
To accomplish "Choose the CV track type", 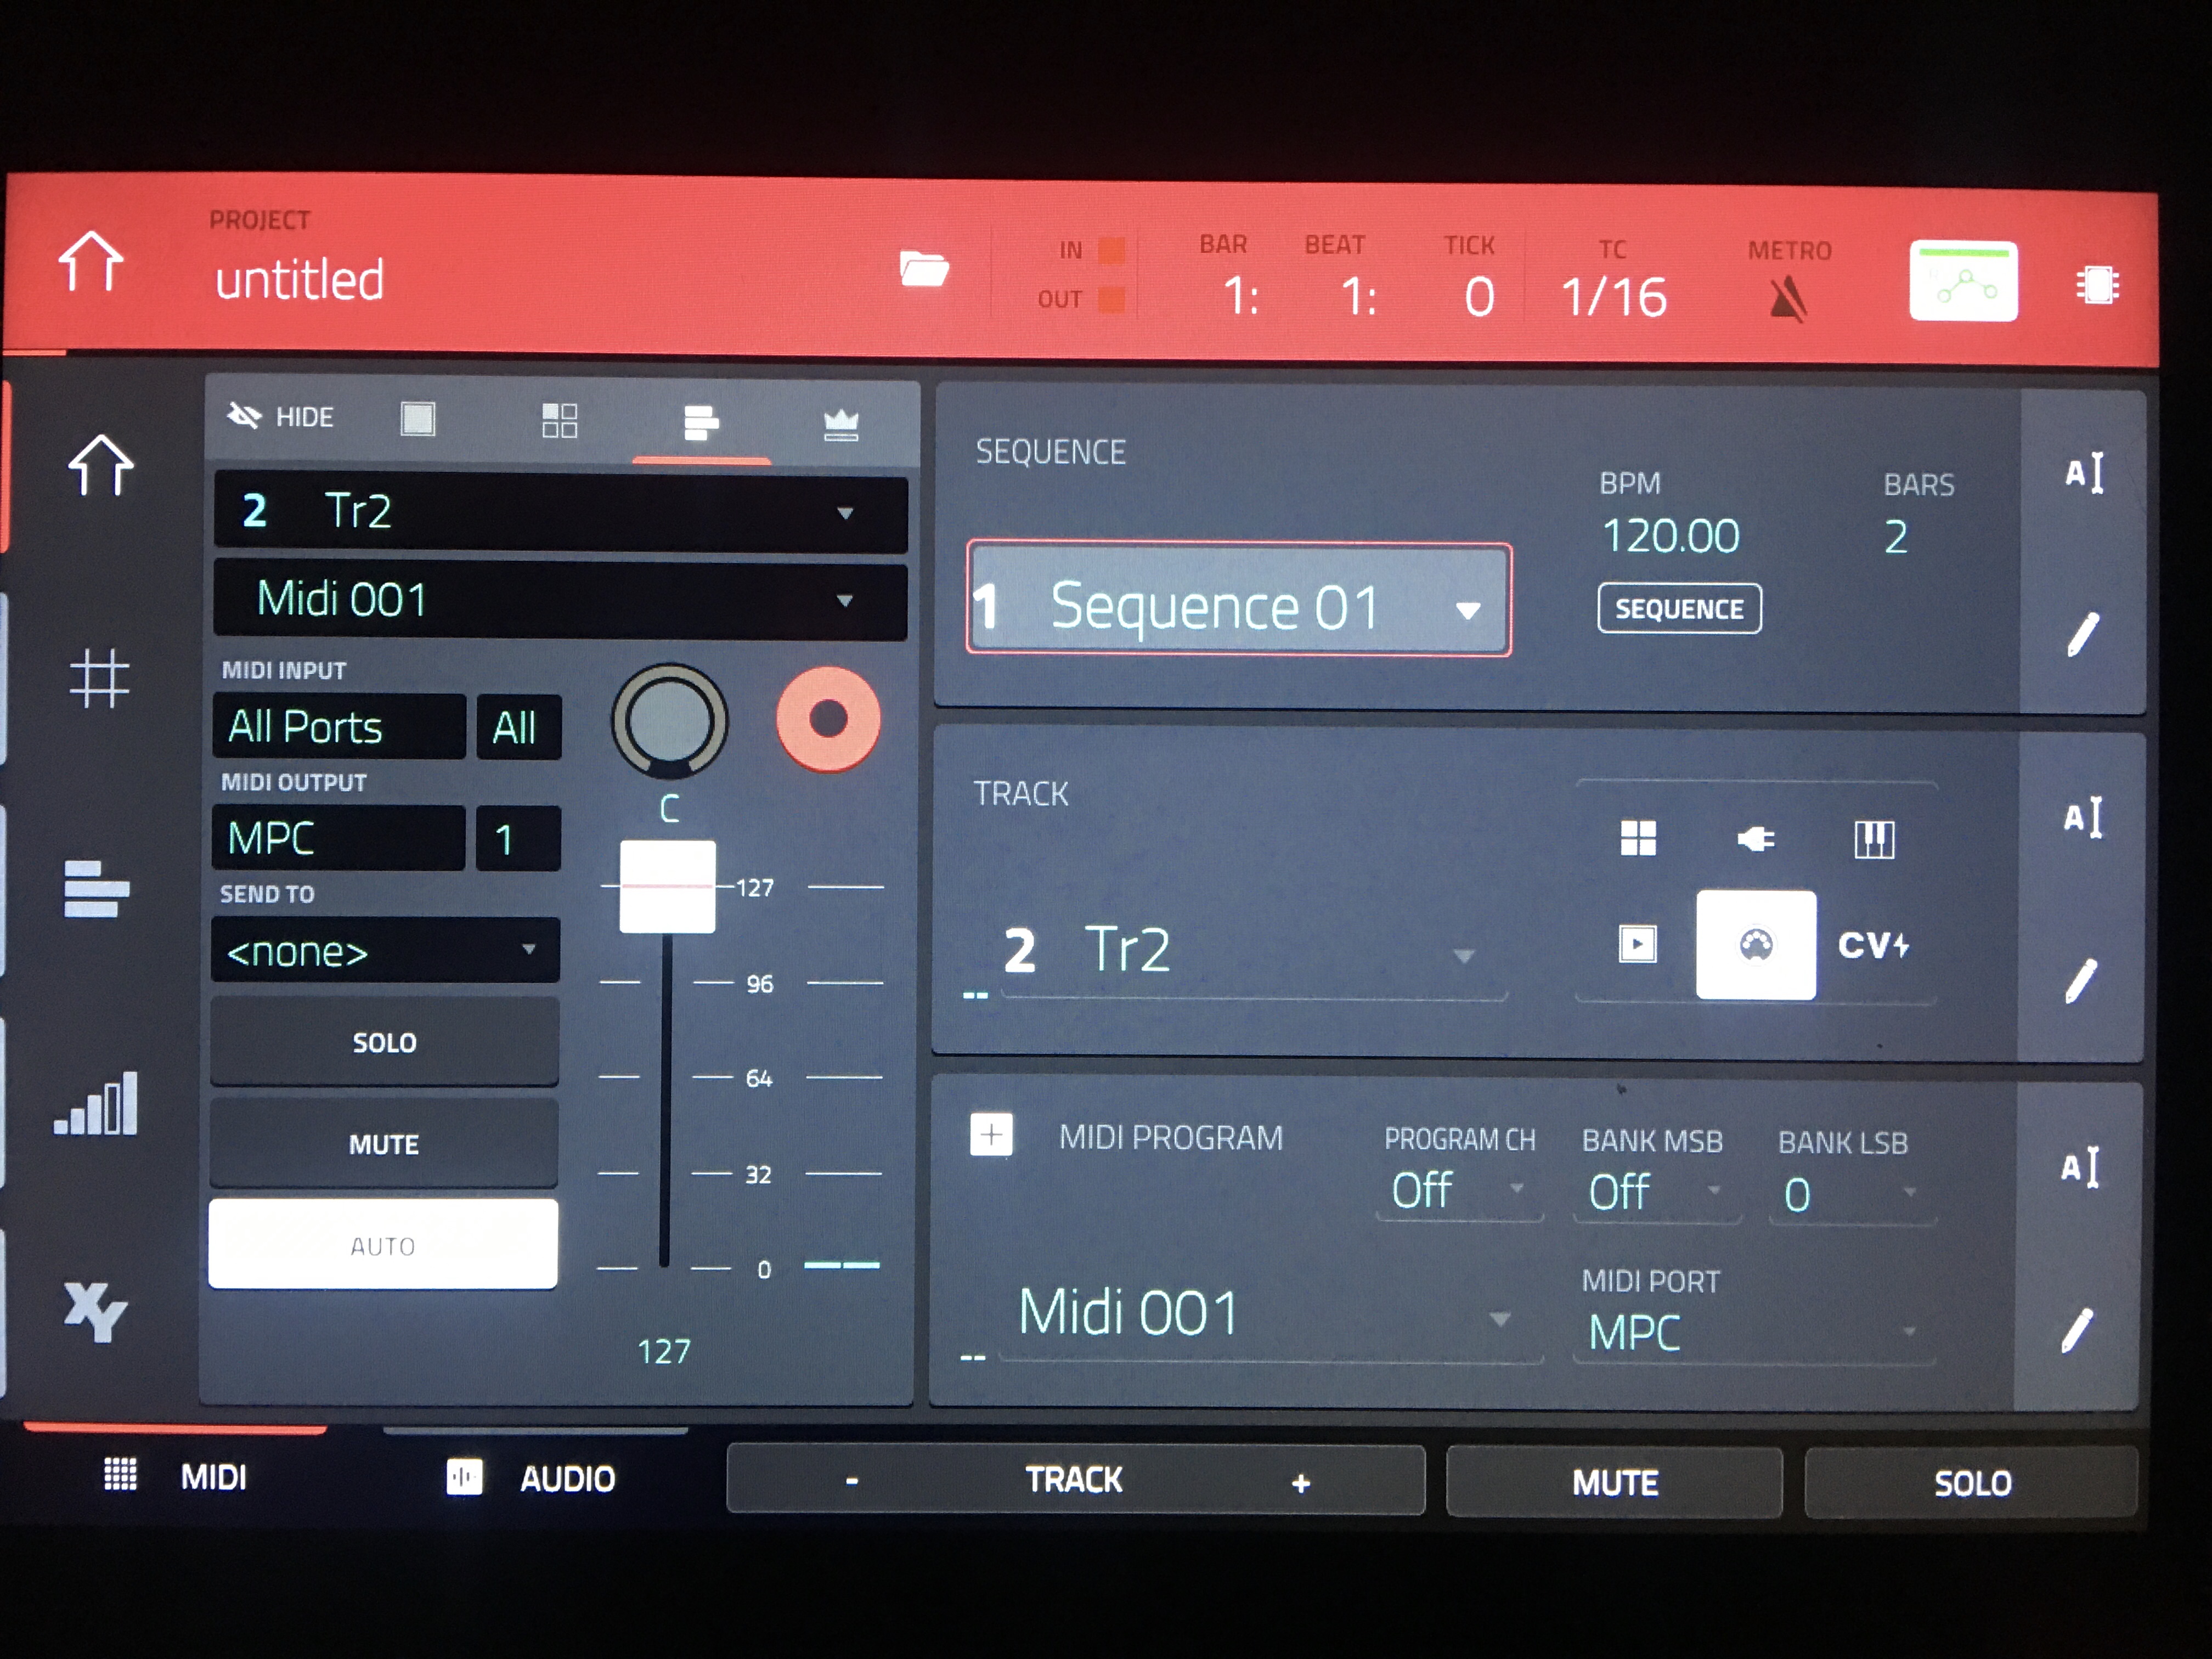I will 1873,945.
